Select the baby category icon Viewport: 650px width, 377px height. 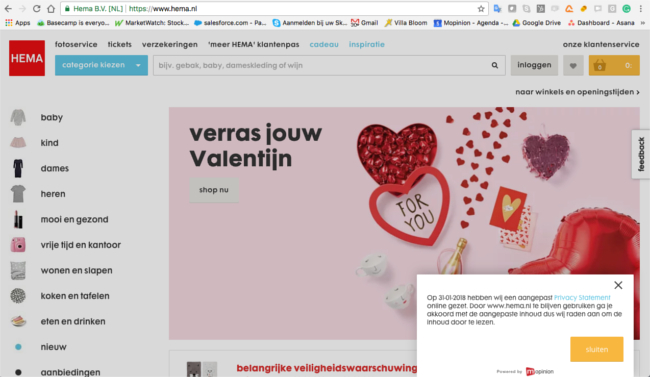coord(18,117)
